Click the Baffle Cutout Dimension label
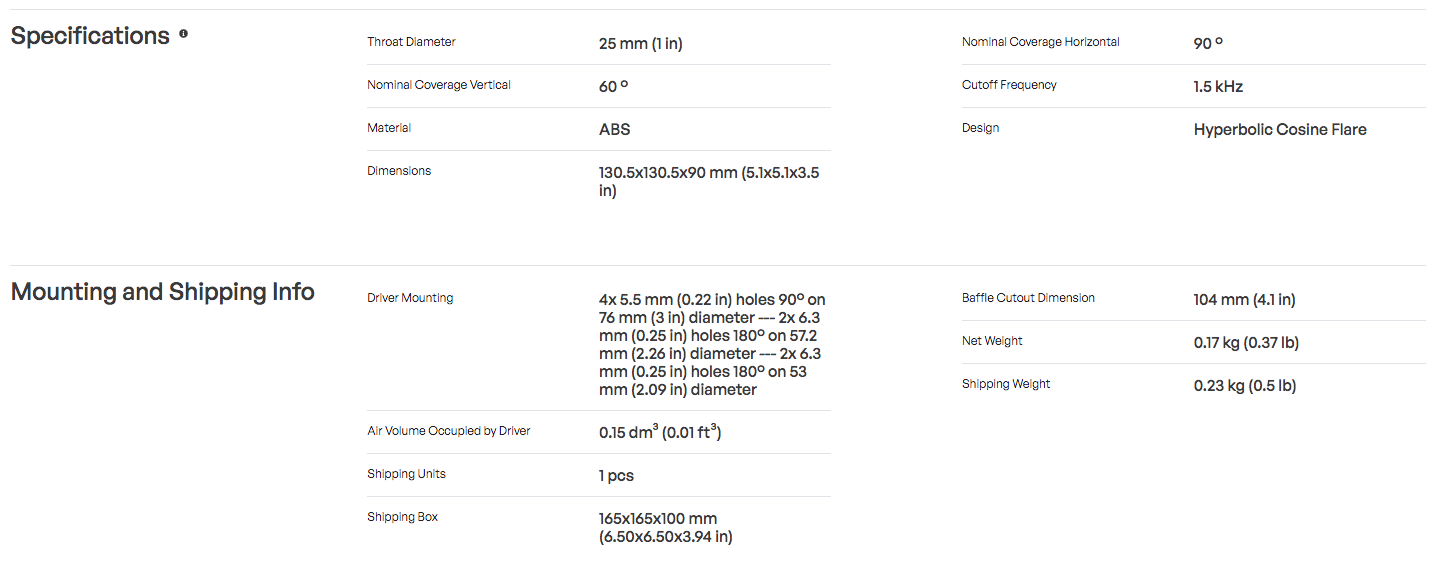This screenshot has height=567, width=1437. click(x=1028, y=298)
